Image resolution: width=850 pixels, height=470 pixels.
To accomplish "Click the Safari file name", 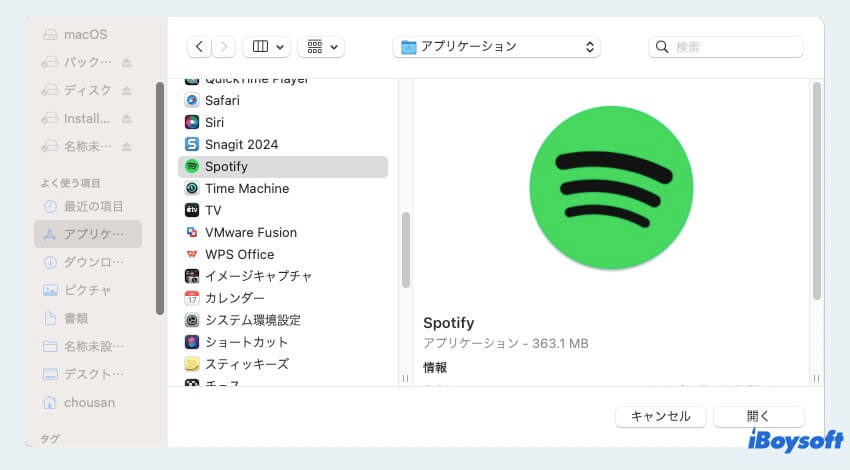I will tap(222, 100).
